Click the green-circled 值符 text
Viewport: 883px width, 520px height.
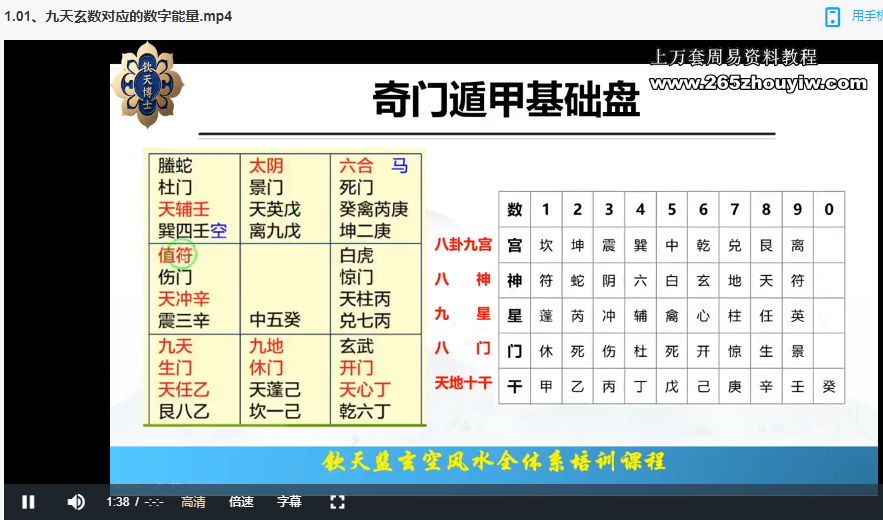[x=177, y=255]
